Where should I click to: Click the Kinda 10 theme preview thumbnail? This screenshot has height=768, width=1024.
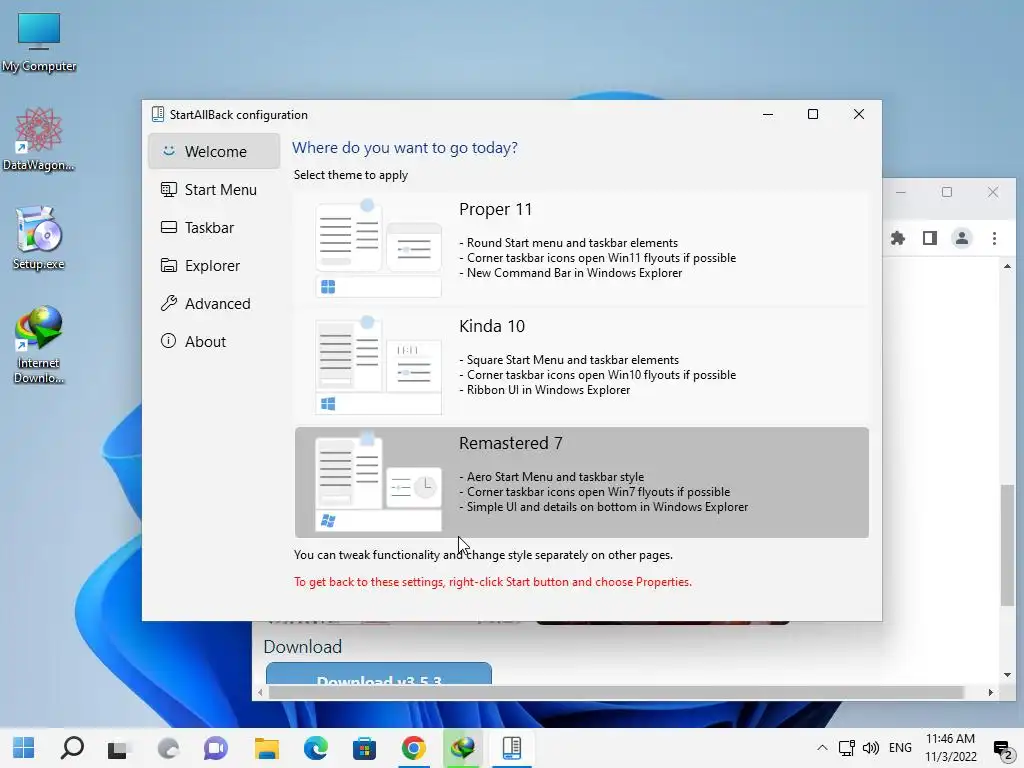pyautogui.click(x=379, y=366)
